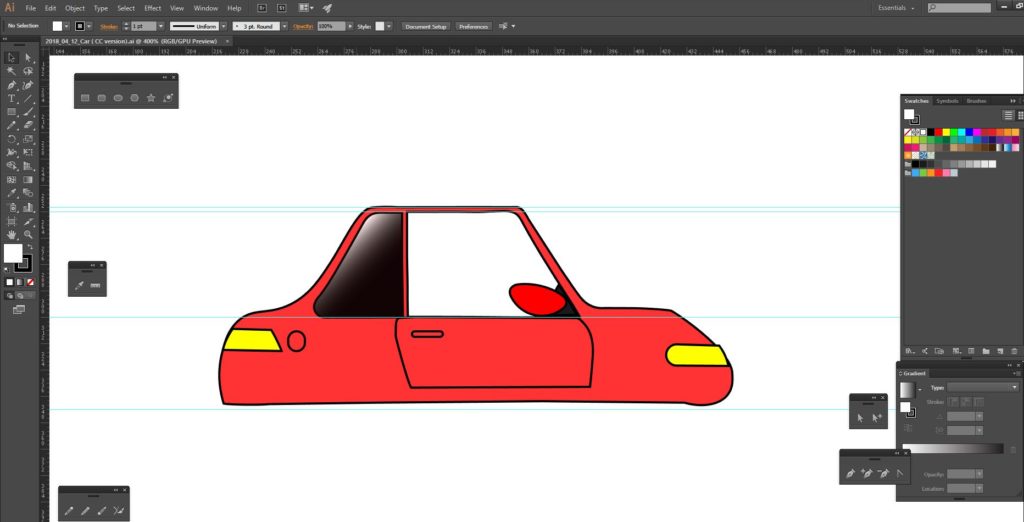This screenshot has width=1024, height=522.
Task: Toggle the None color mode button
Action: pyautogui.click(x=31, y=282)
